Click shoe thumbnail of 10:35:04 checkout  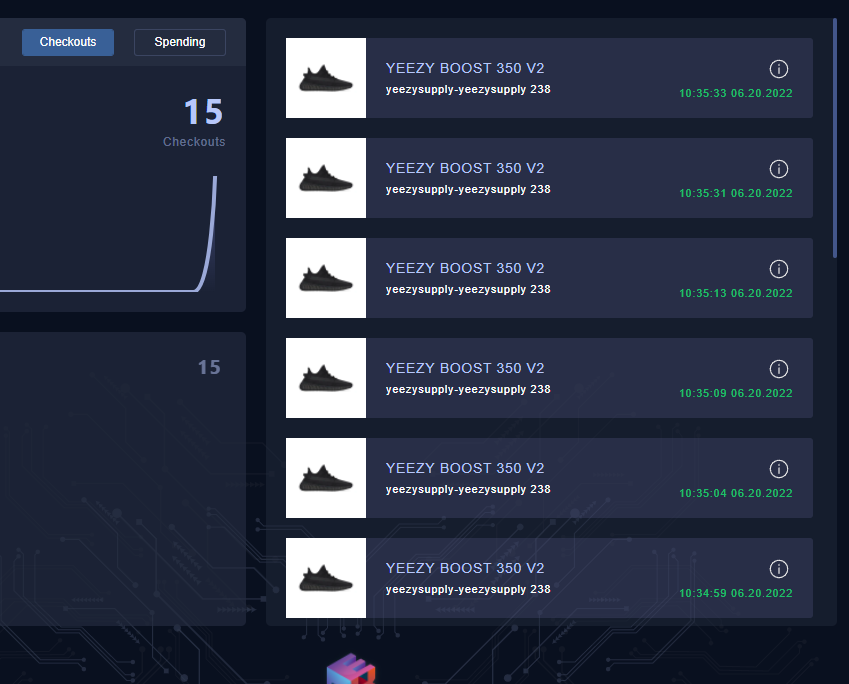click(x=326, y=478)
